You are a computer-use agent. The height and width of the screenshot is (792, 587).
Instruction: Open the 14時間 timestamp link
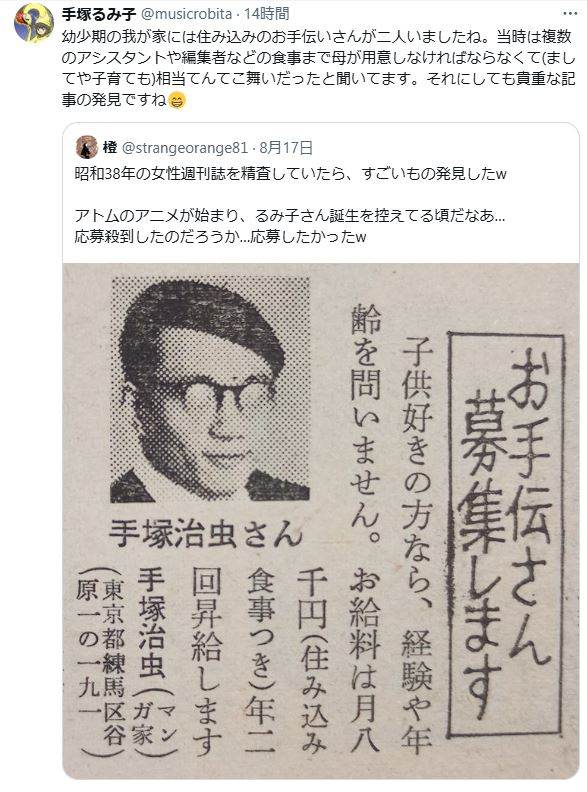(266, 14)
